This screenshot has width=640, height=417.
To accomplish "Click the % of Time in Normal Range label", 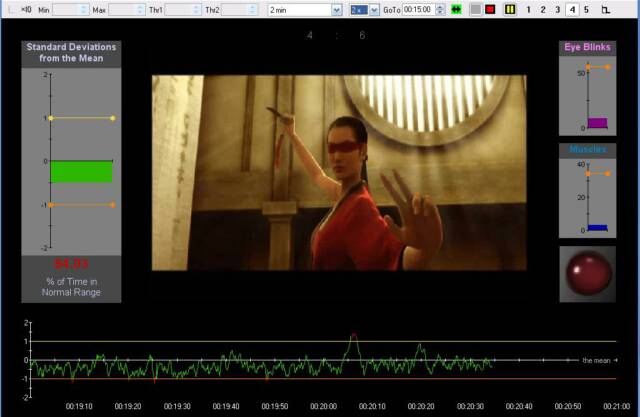I will (71, 287).
